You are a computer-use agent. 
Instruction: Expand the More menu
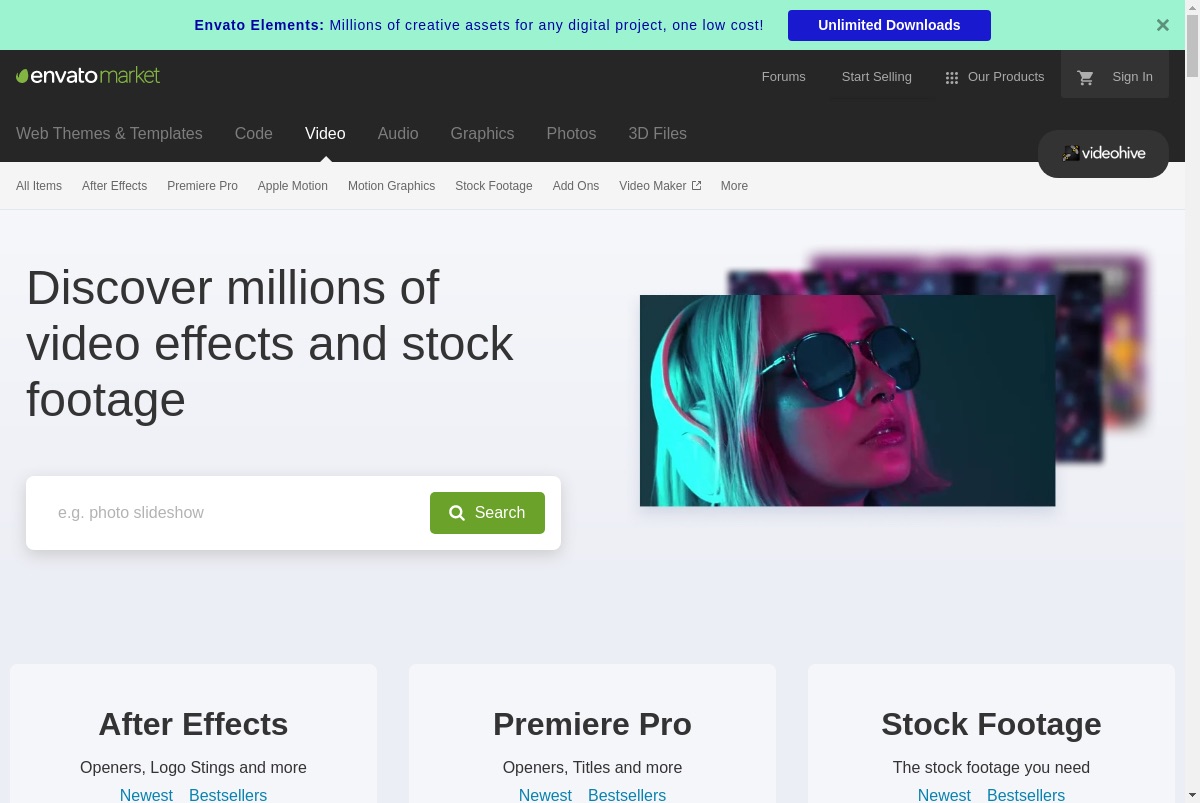[734, 186]
